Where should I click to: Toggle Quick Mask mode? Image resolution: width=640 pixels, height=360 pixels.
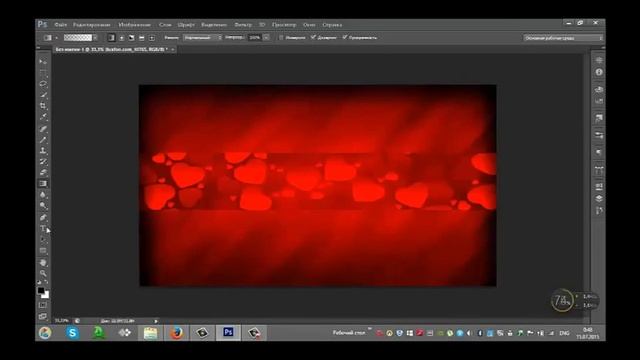[x=43, y=305]
